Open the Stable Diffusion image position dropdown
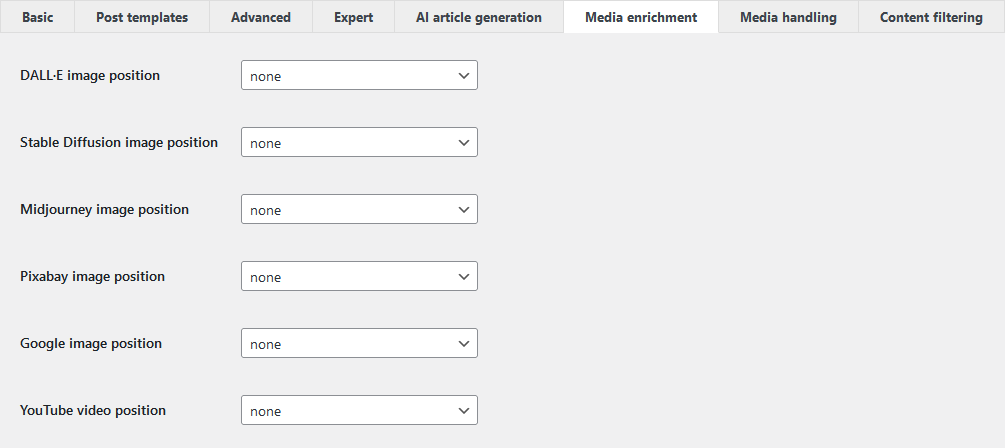1005x448 pixels. [x=359, y=142]
